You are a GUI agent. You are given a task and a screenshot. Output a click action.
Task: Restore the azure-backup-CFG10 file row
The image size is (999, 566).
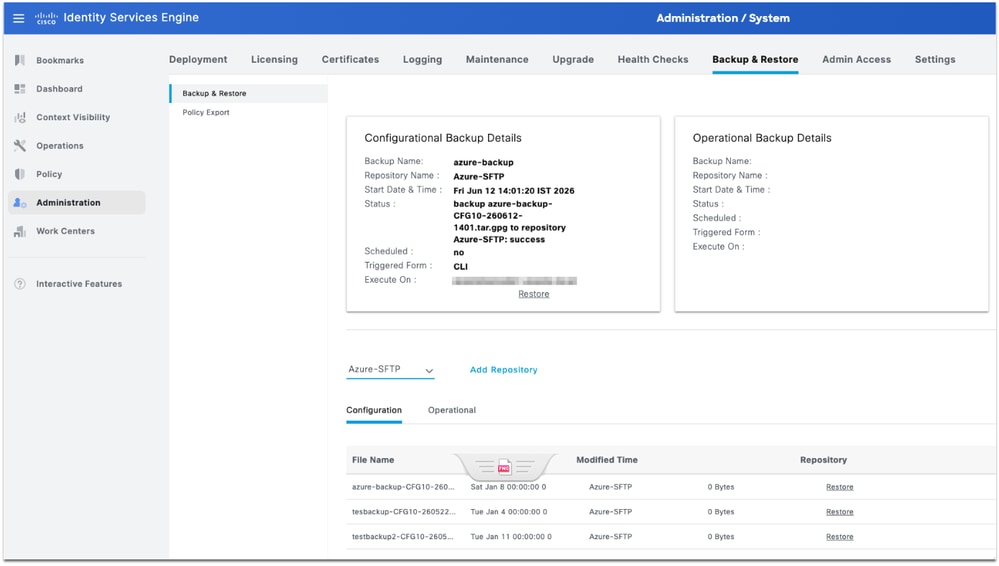pyautogui.click(x=839, y=487)
